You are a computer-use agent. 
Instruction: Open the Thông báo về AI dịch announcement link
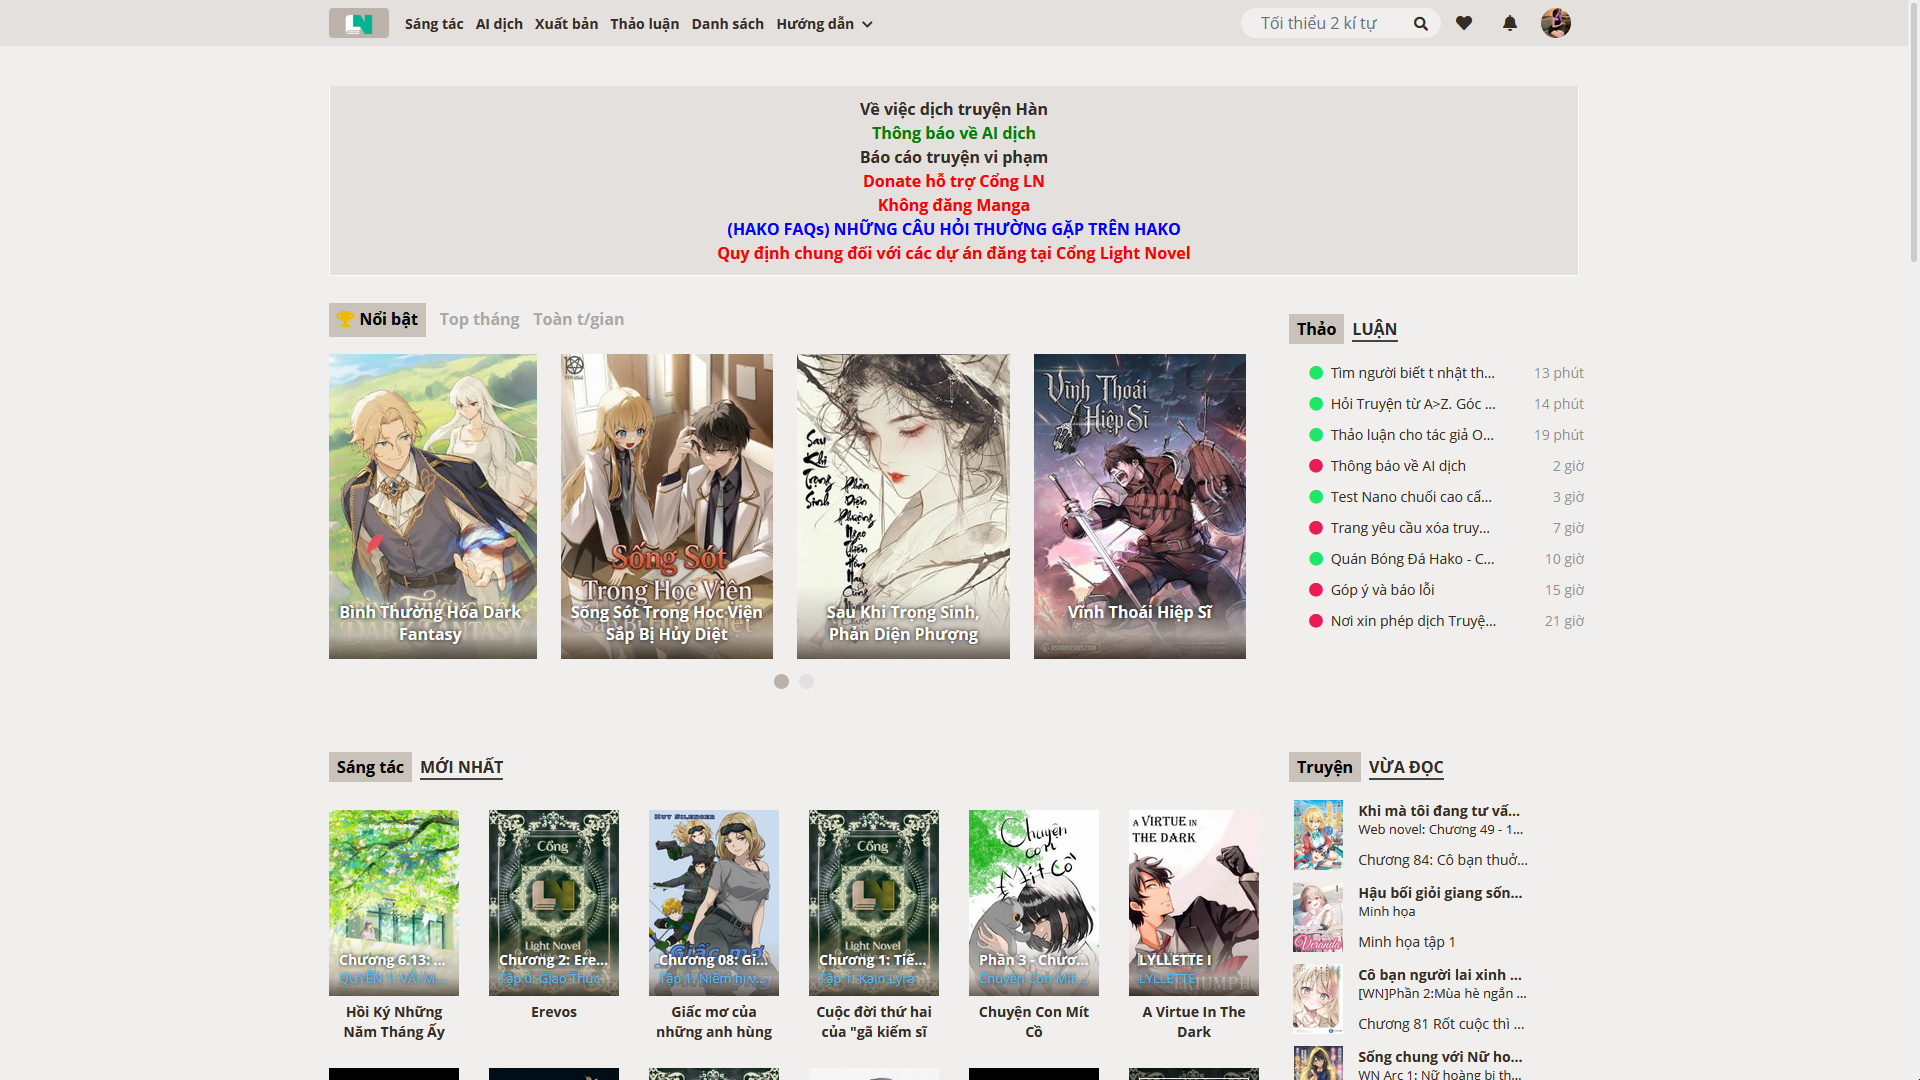click(953, 133)
